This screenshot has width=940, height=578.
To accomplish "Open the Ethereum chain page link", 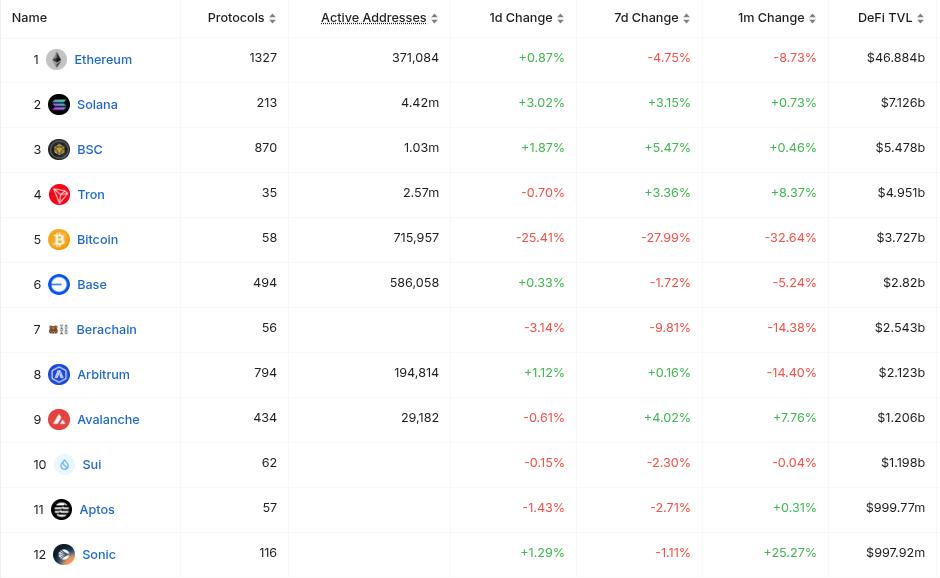I will click(x=103, y=60).
